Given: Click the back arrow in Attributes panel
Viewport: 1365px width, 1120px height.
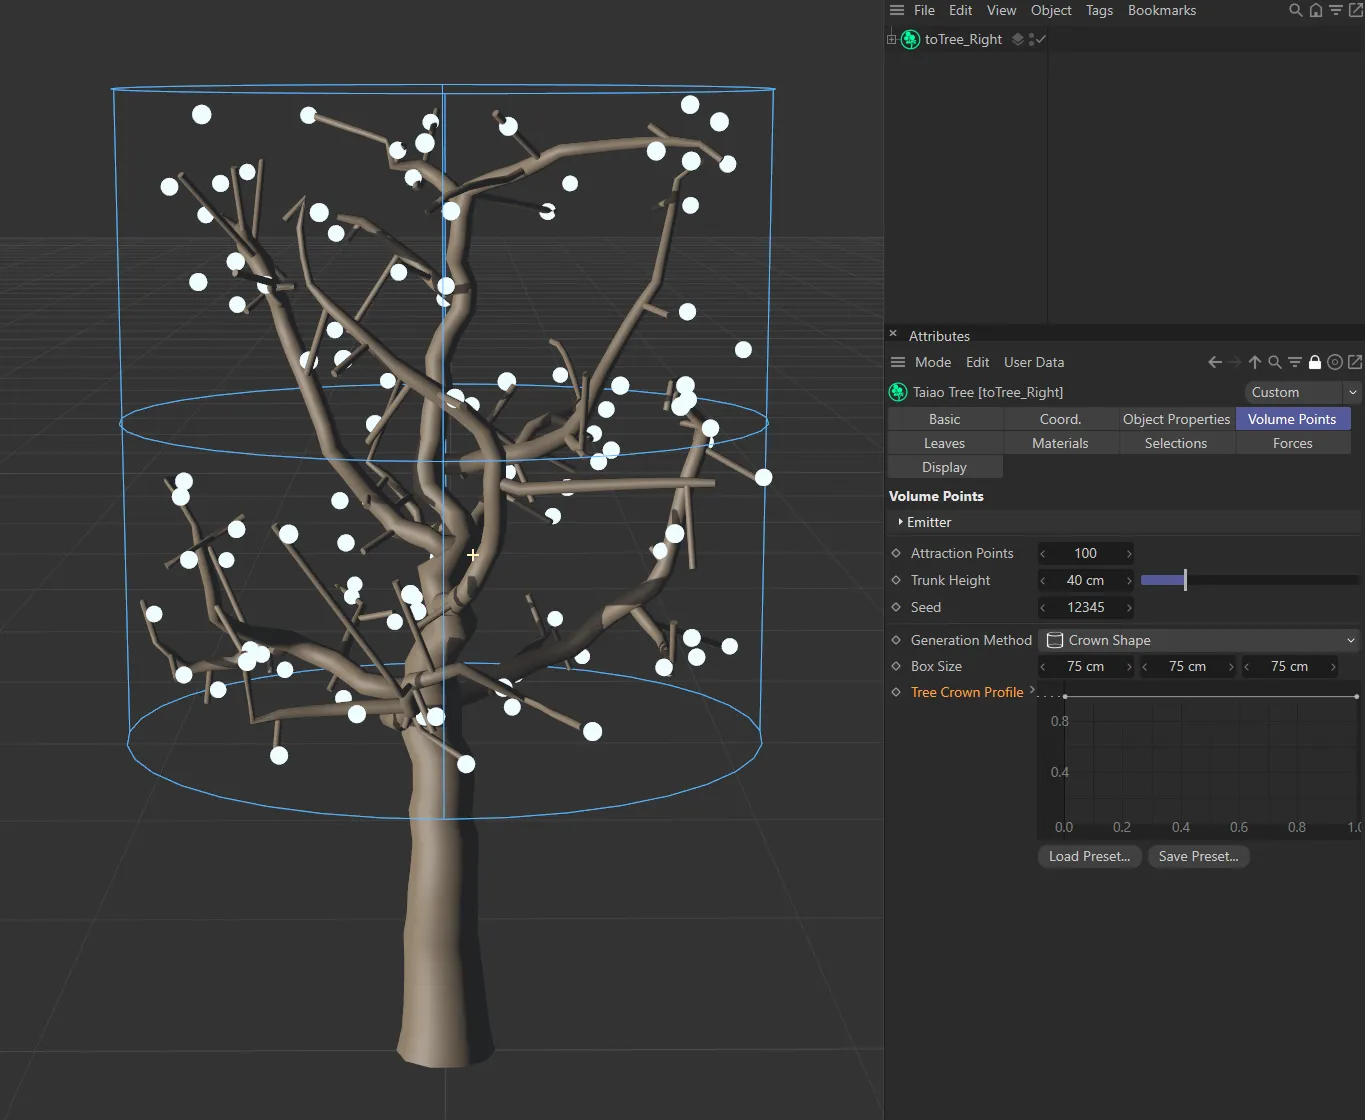Looking at the screenshot, I should (1215, 363).
